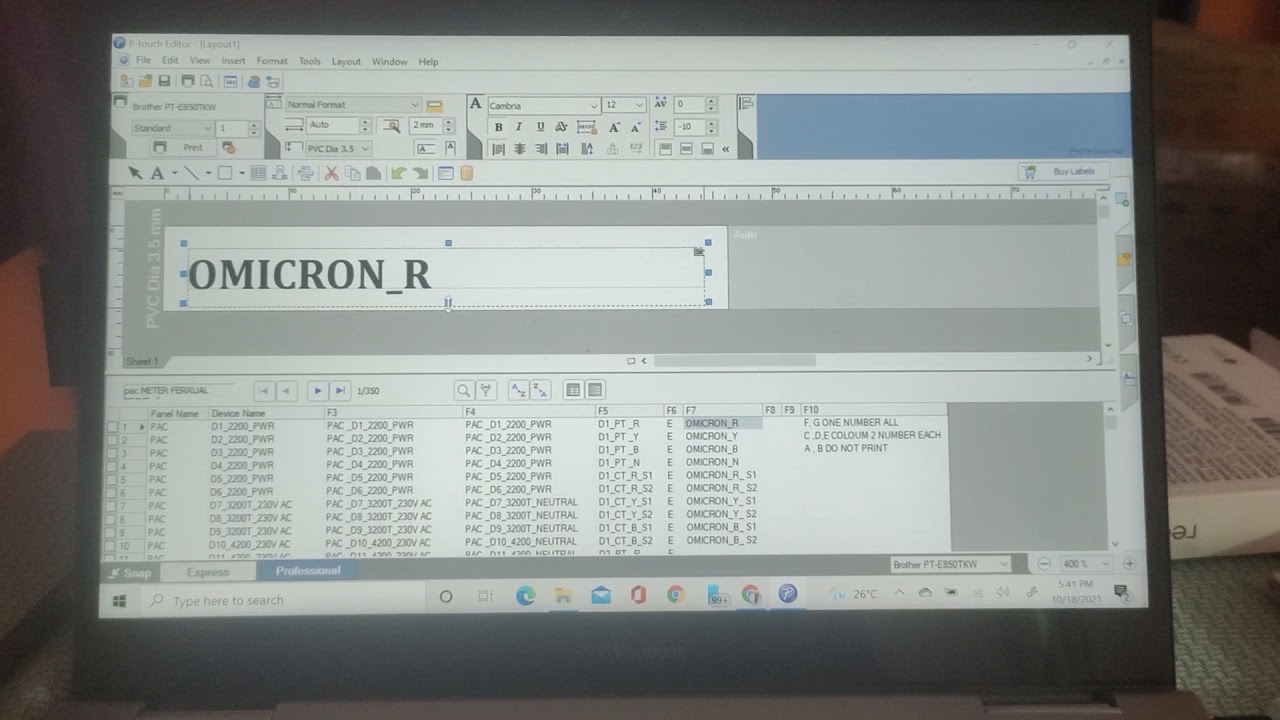The image size is (1280, 720).
Task: Click the Redo arrow icon
Action: tap(420, 173)
